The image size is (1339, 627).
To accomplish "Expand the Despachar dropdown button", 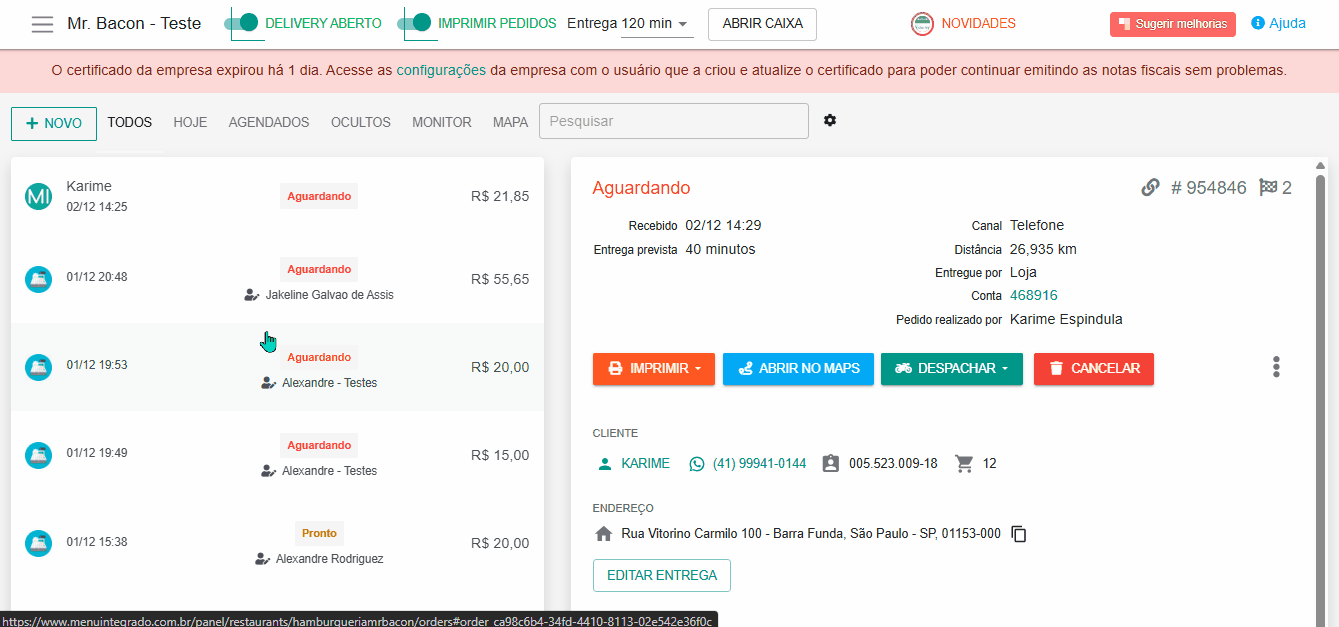I will pos(951,369).
